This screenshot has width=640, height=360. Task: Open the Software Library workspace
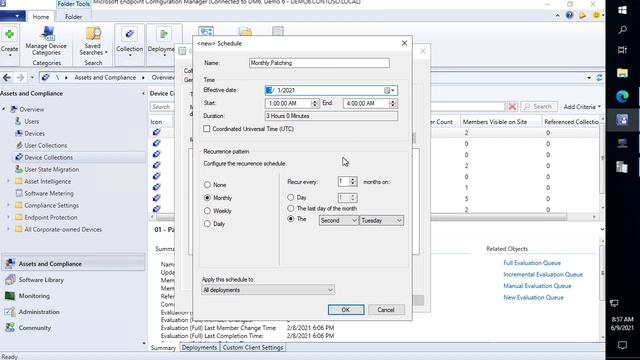coord(41,280)
